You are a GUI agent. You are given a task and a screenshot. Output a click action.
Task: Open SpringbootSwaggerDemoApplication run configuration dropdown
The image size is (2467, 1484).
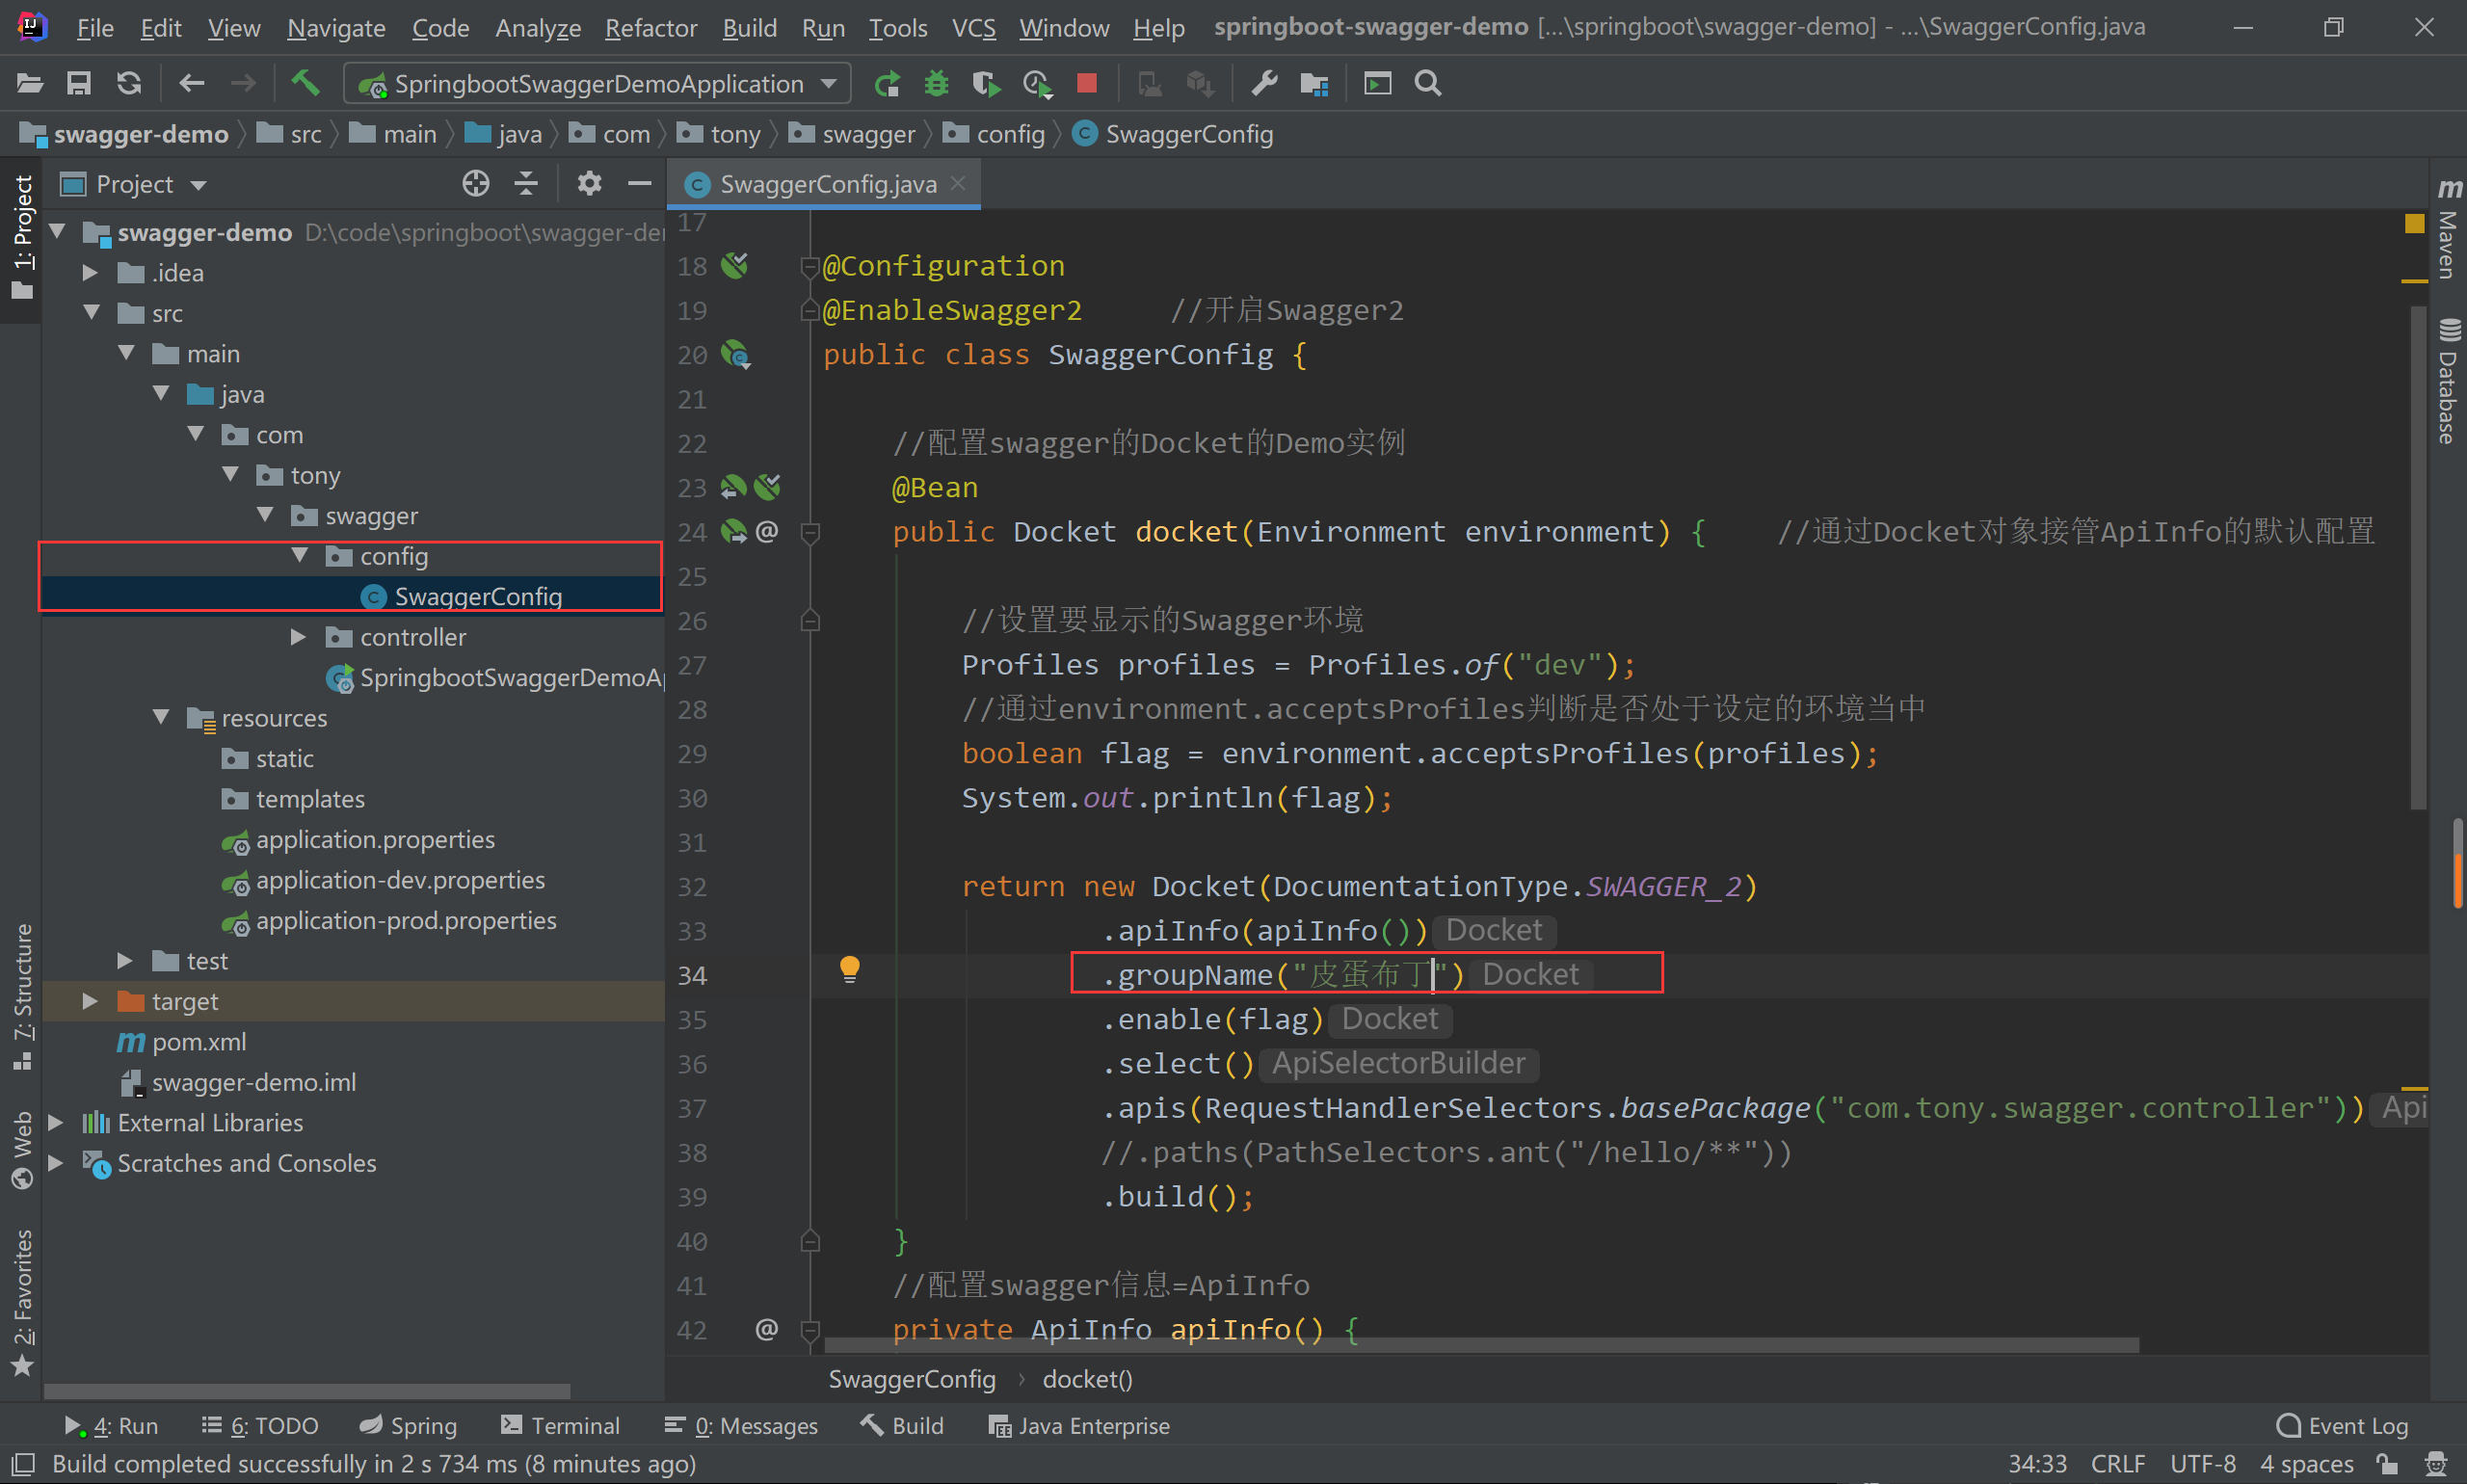pos(597,83)
